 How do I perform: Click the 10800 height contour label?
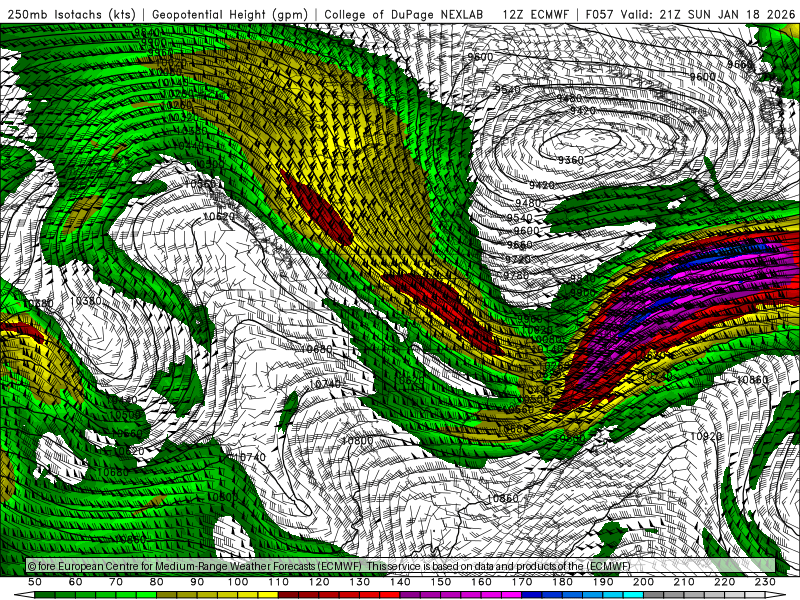click(x=357, y=440)
